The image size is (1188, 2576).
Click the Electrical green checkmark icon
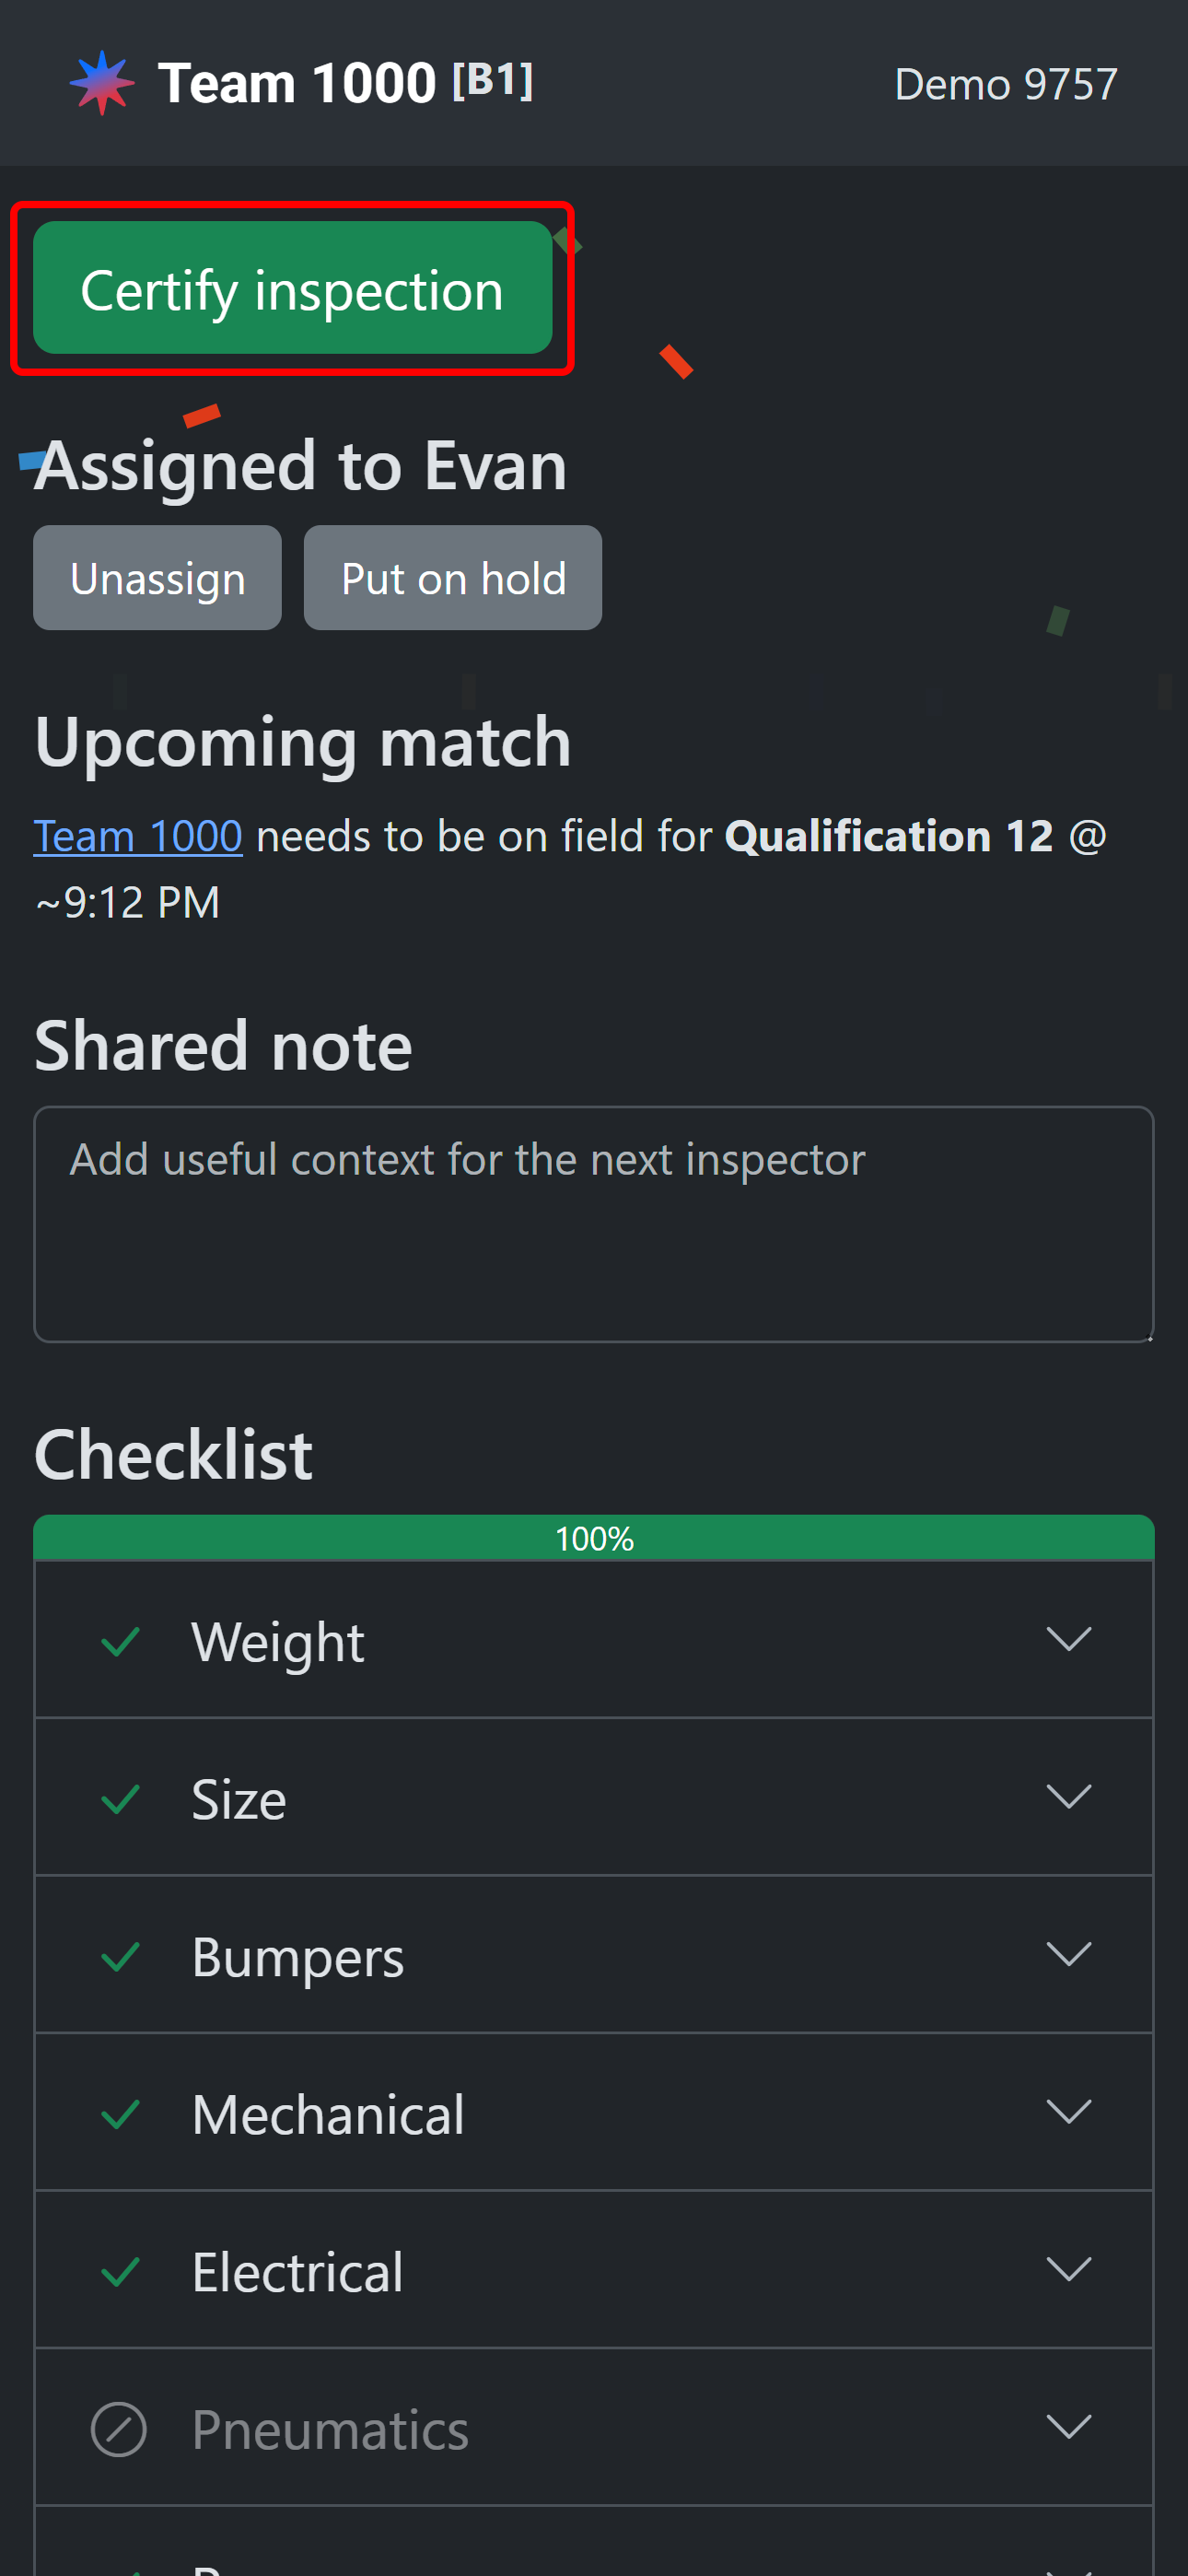tap(120, 2272)
